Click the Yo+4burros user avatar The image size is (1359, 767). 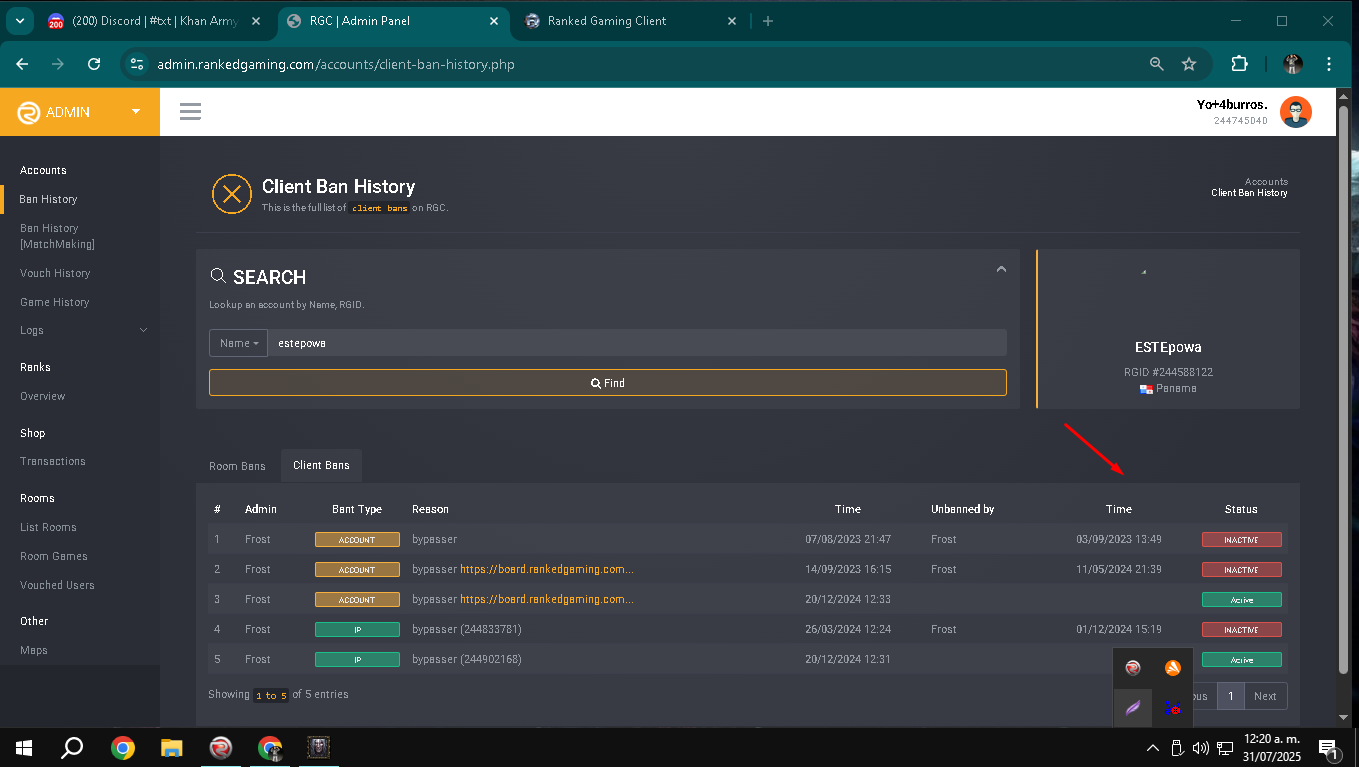click(x=1295, y=112)
